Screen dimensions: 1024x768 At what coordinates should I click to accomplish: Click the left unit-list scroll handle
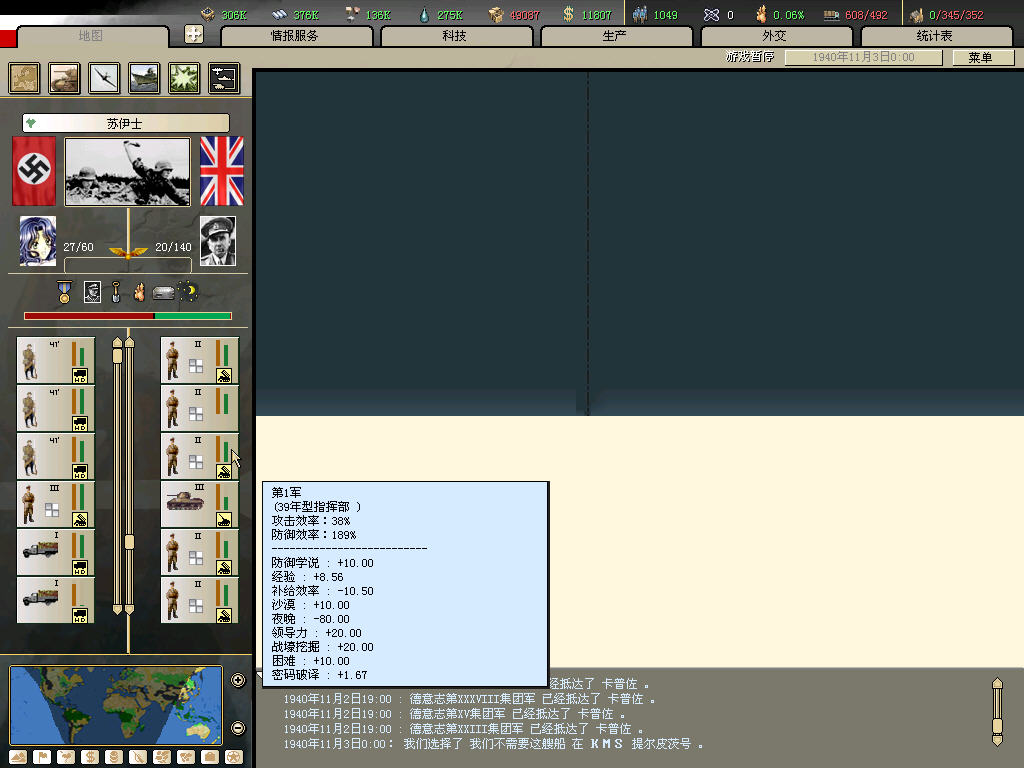point(118,355)
